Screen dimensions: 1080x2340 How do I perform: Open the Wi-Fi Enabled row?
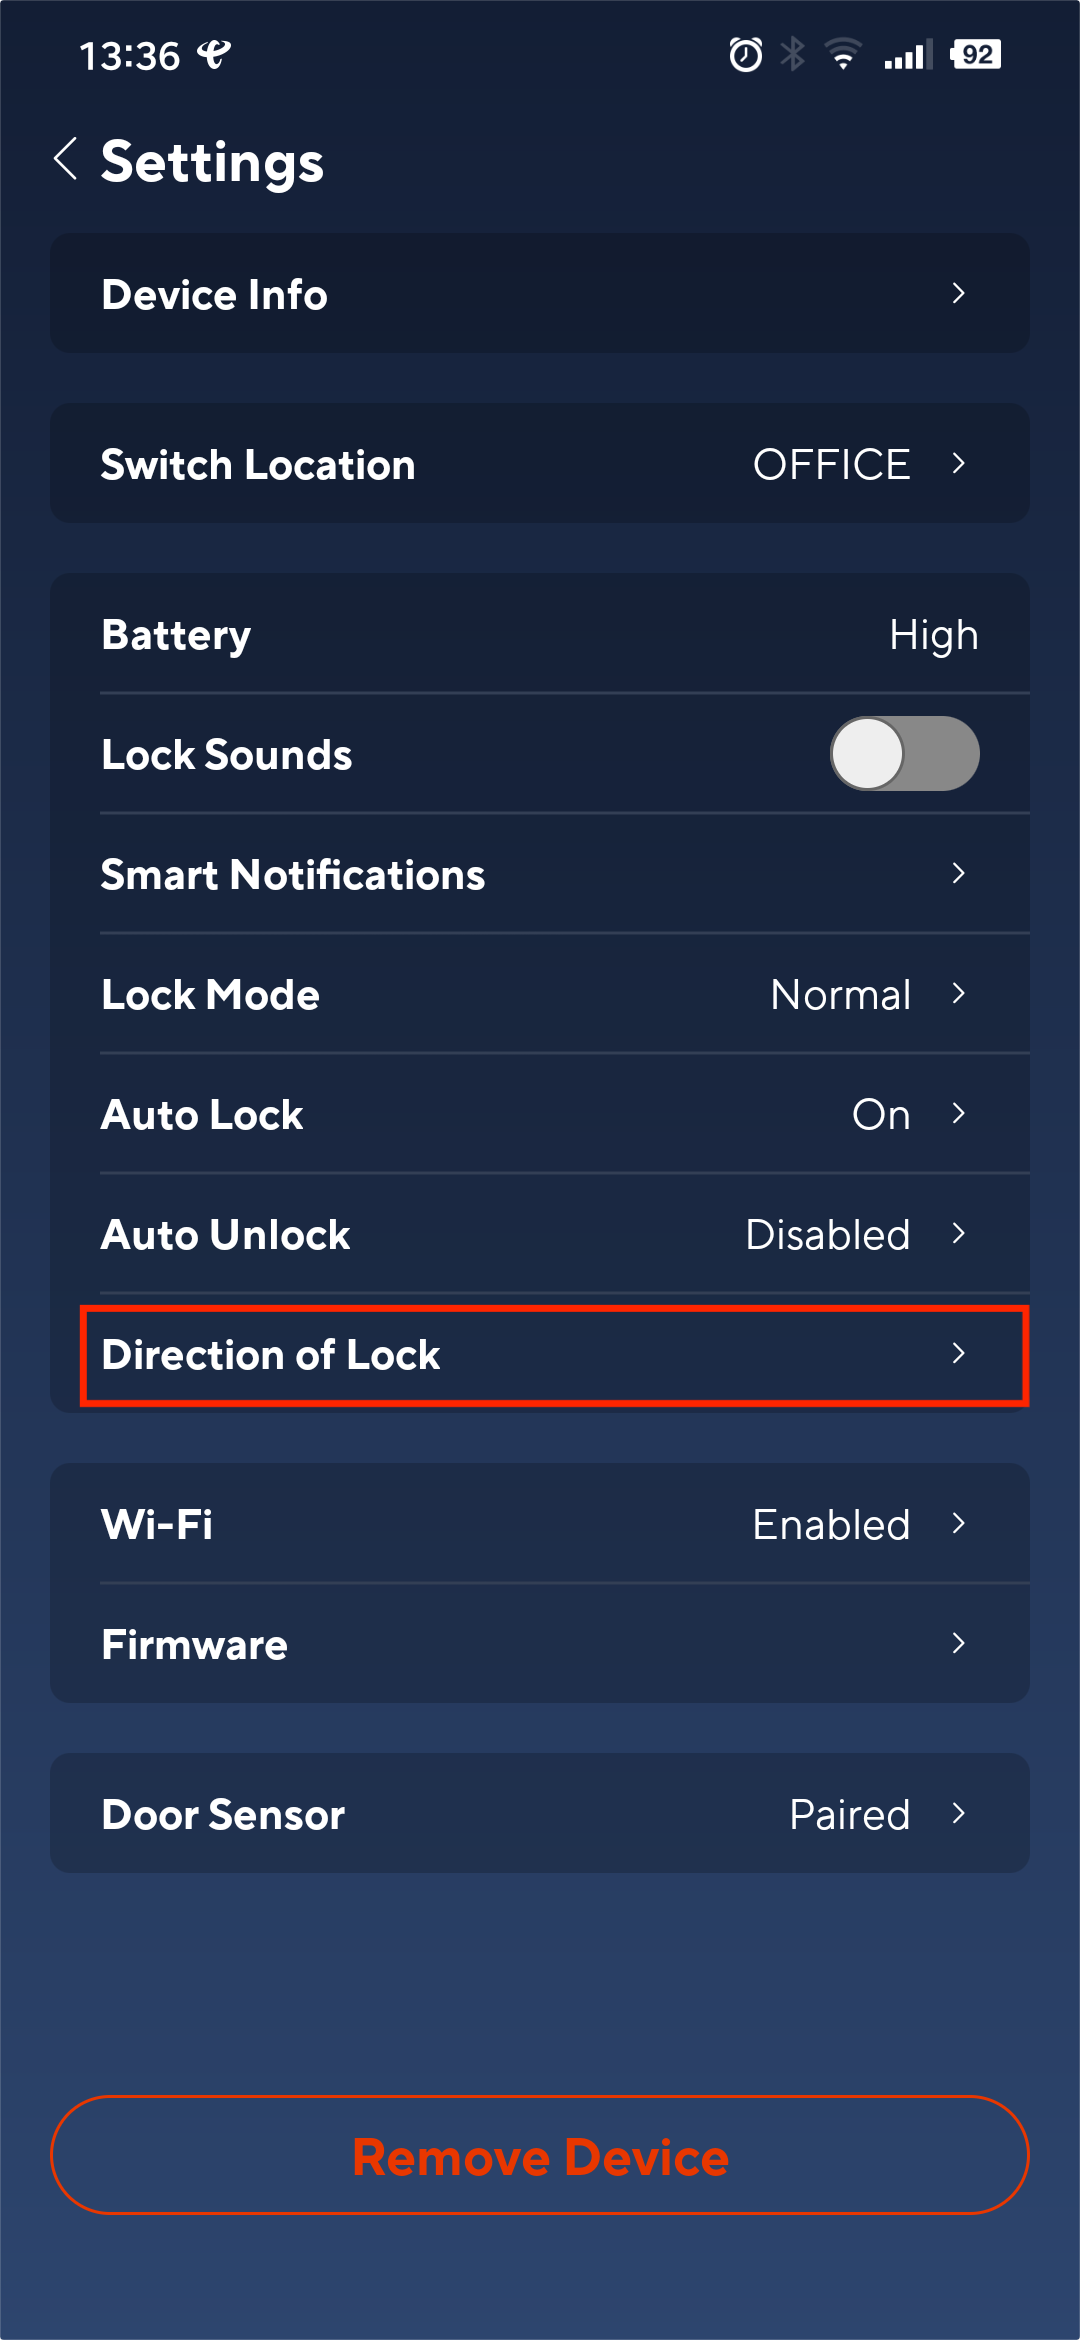point(540,1524)
